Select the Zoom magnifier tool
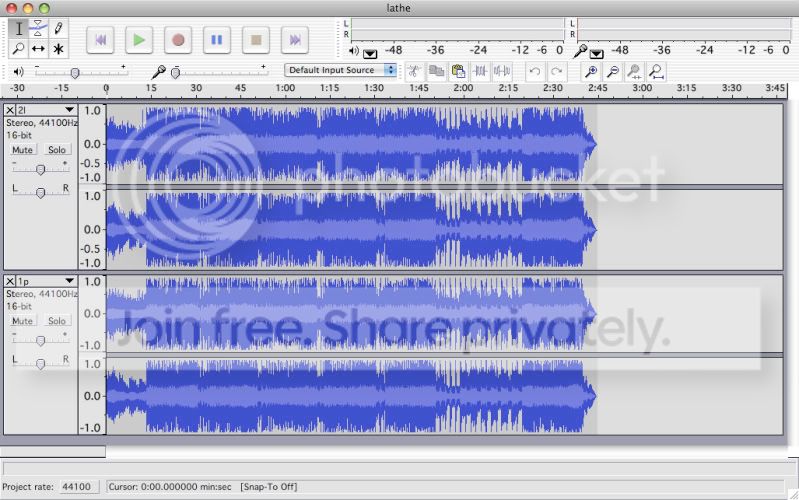Image resolution: width=799 pixels, height=500 pixels. tap(18, 49)
